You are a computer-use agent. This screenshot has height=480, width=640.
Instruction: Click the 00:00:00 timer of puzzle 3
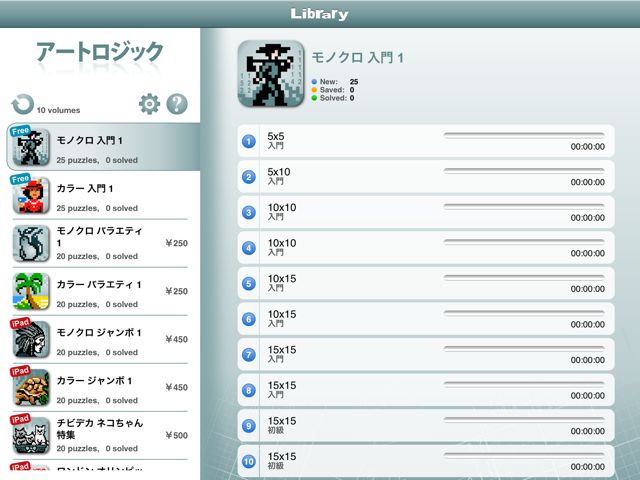(x=588, y=218)
